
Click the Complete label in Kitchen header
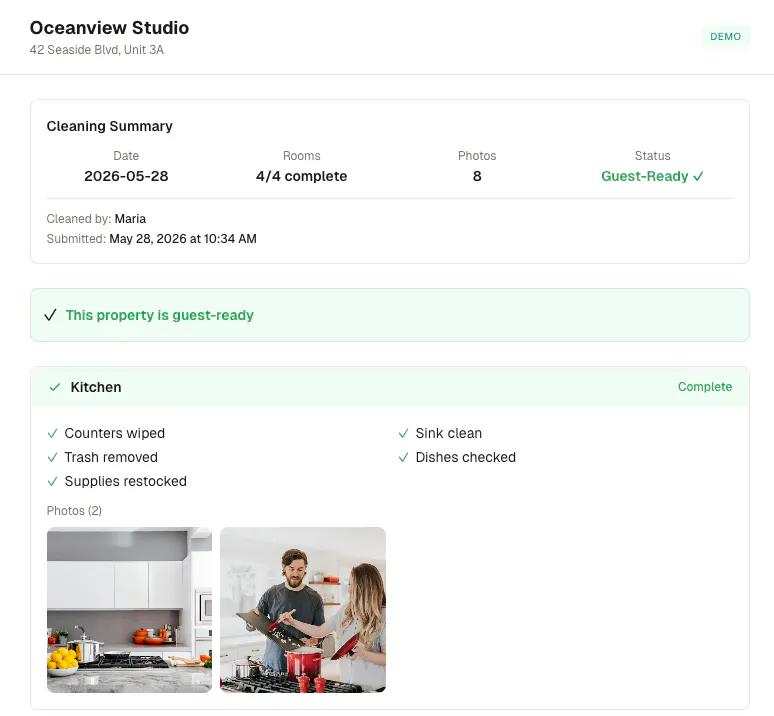[x=705, y=387]
